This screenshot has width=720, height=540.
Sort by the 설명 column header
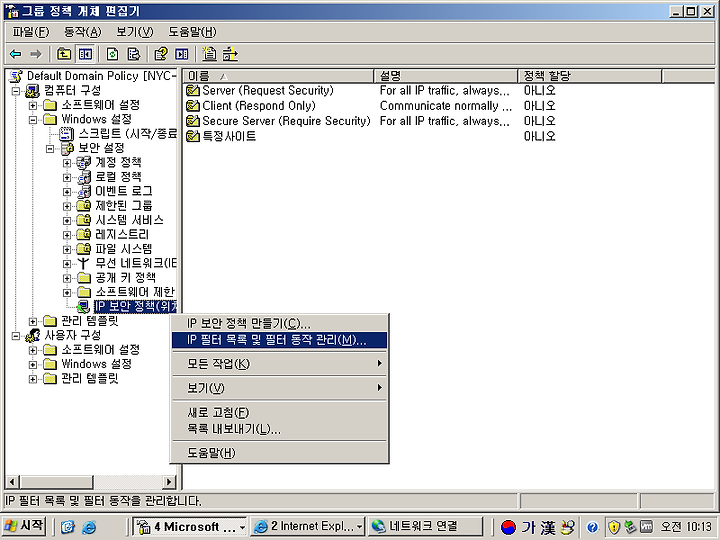[446, 76]
